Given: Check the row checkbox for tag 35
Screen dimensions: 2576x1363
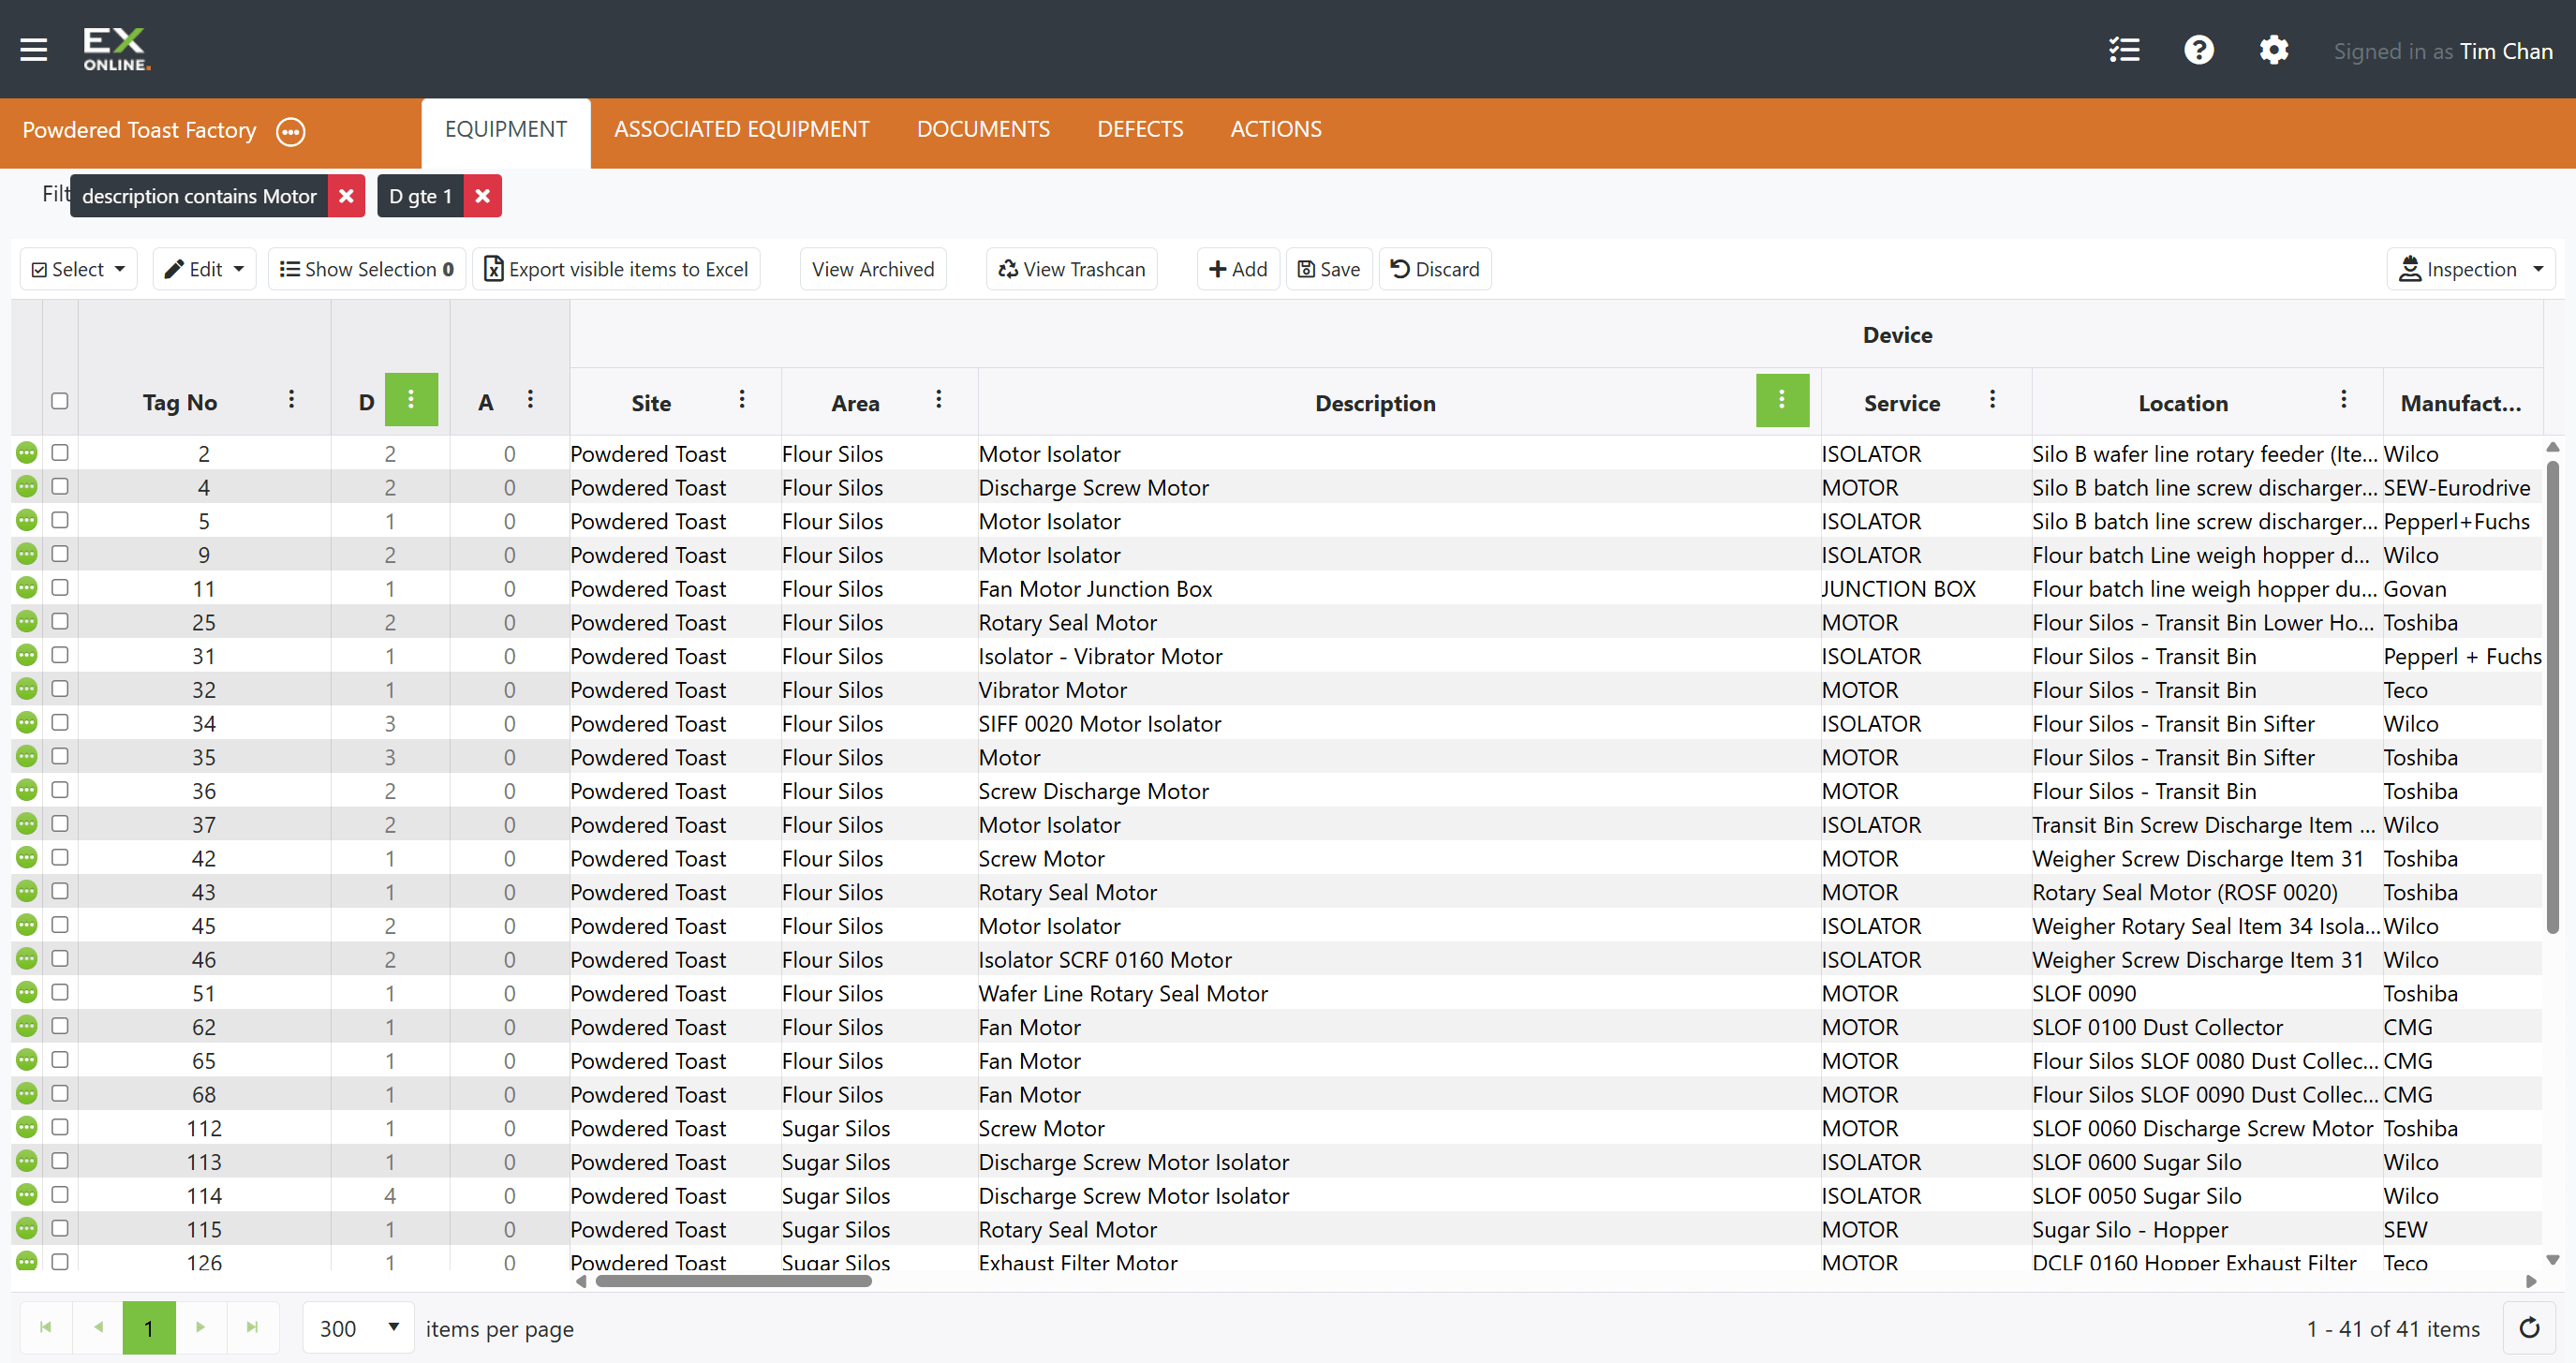Looking at the screenshot, I should pos(60,756).
